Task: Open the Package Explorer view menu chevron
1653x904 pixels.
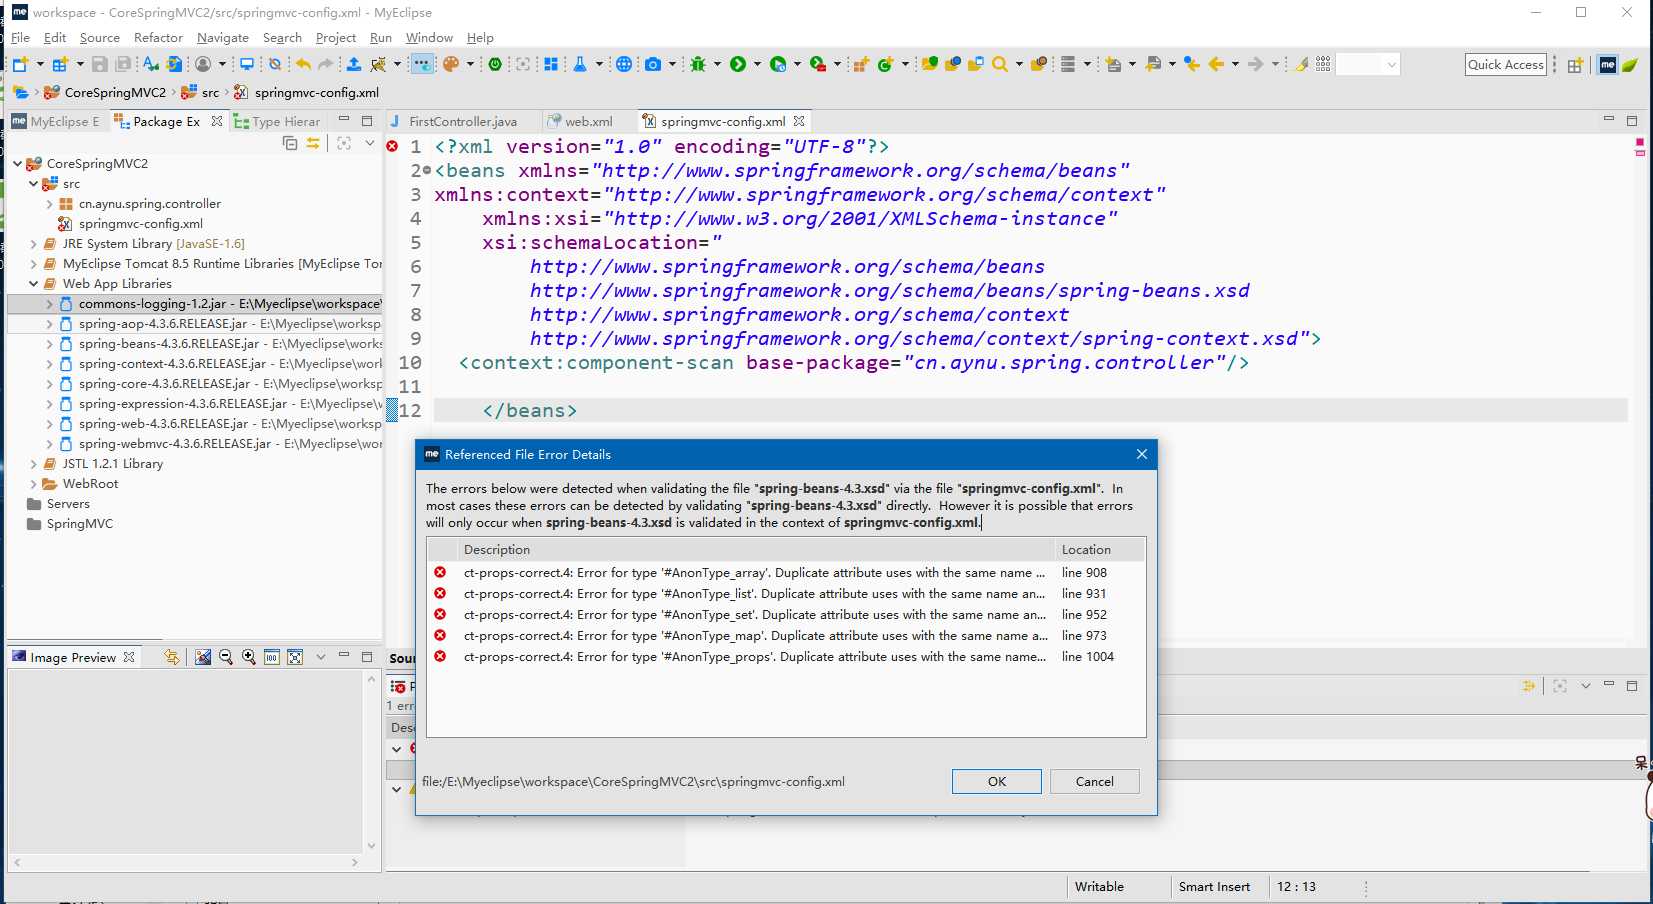Action: pos(369,143)
